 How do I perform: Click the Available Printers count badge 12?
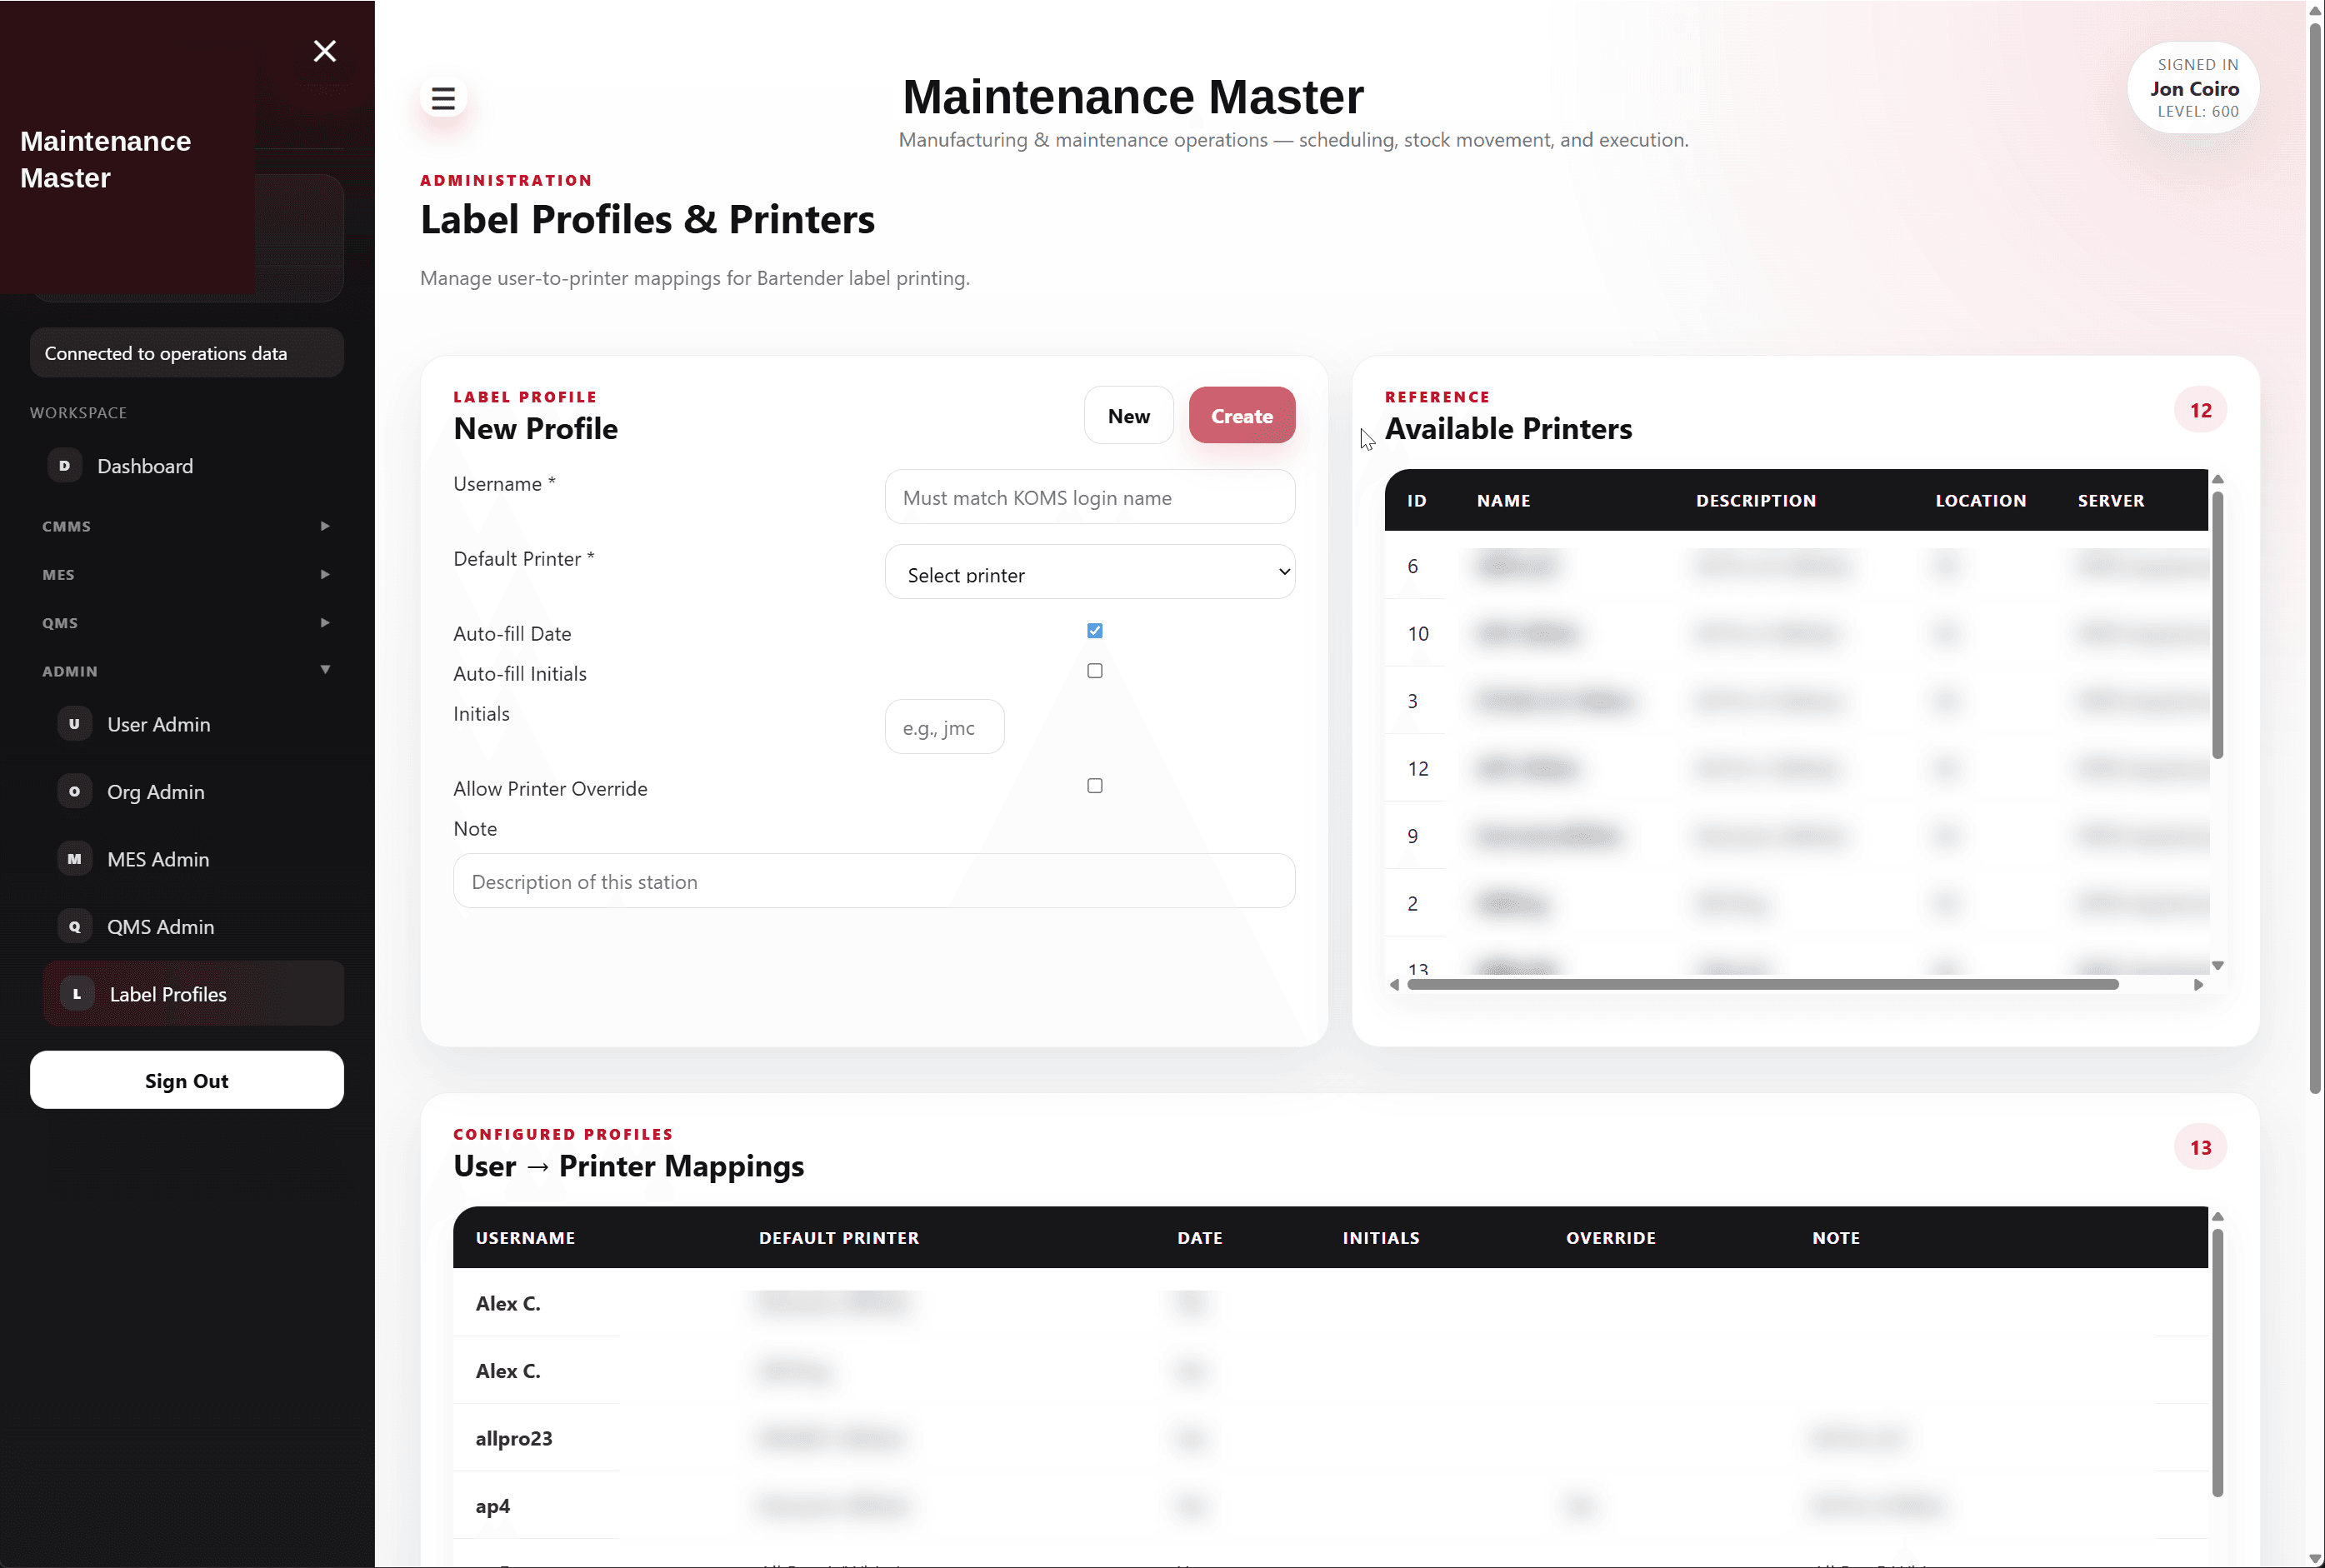click(x=2200, y=410)
